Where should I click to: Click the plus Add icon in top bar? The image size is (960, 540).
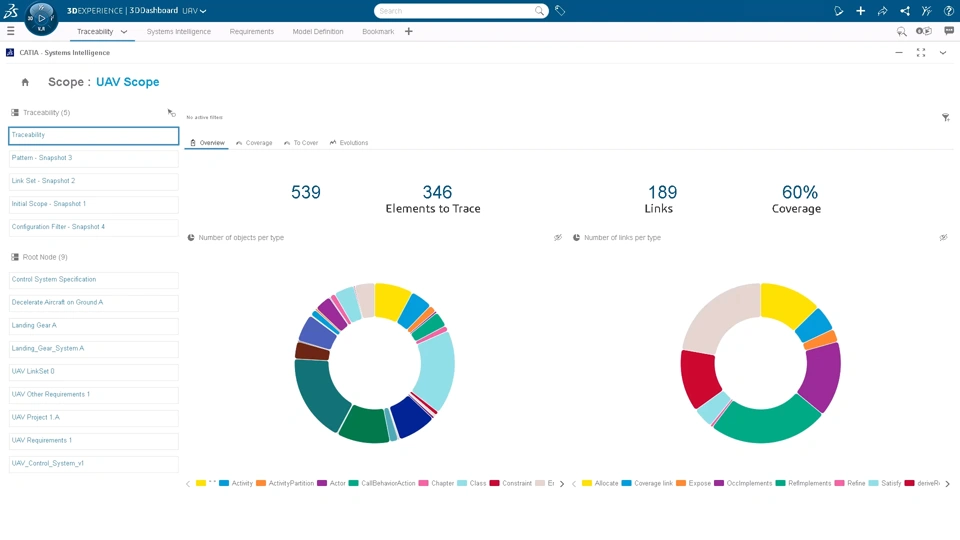tap(860, 10)
